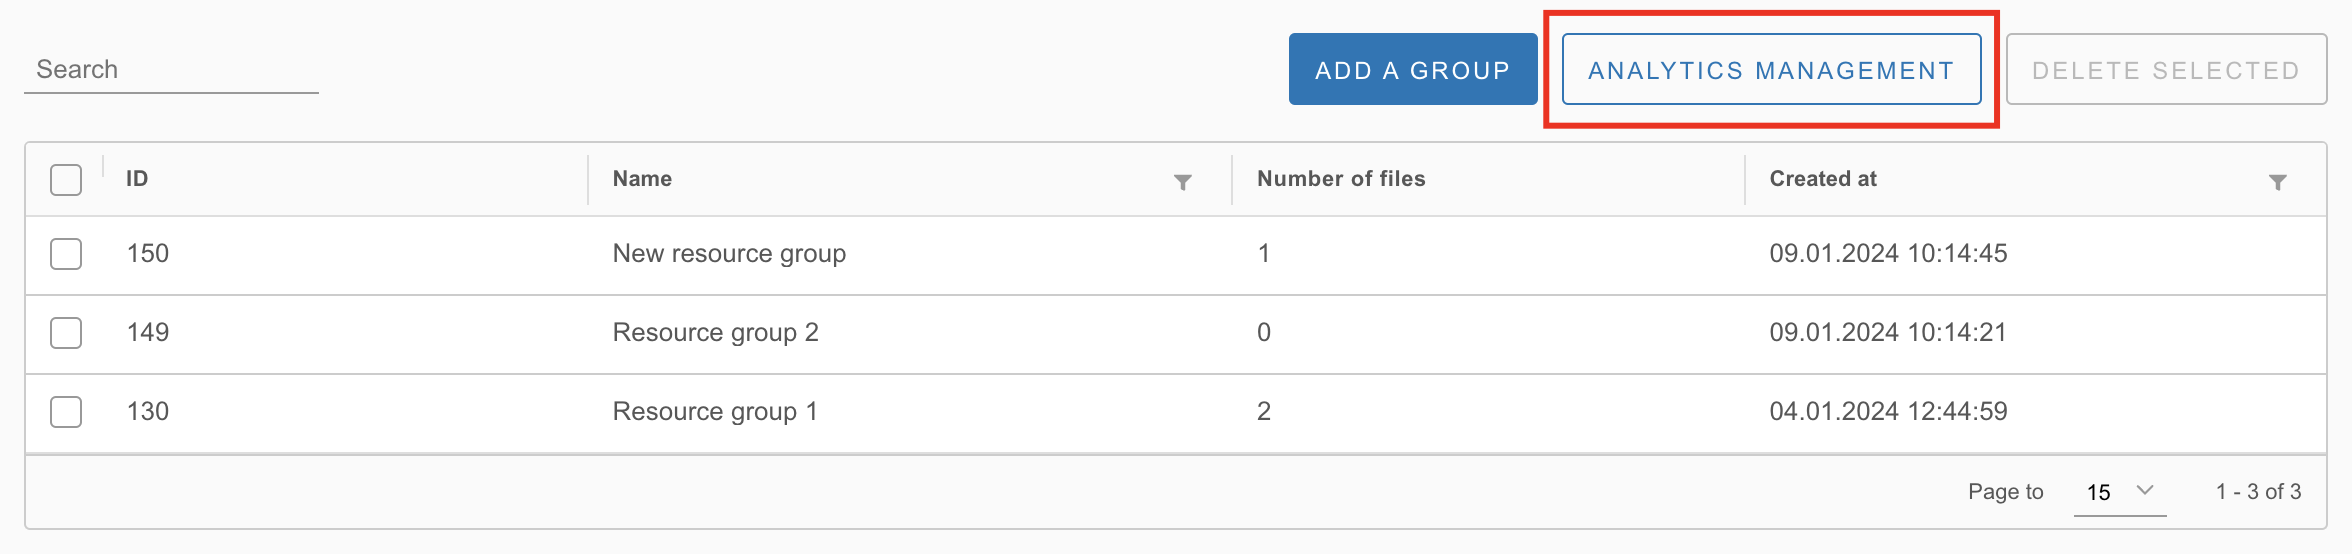Toggle the select-all header checkbox
The height and width of the screenshot is (554, 2352).
tap(66, 180)
